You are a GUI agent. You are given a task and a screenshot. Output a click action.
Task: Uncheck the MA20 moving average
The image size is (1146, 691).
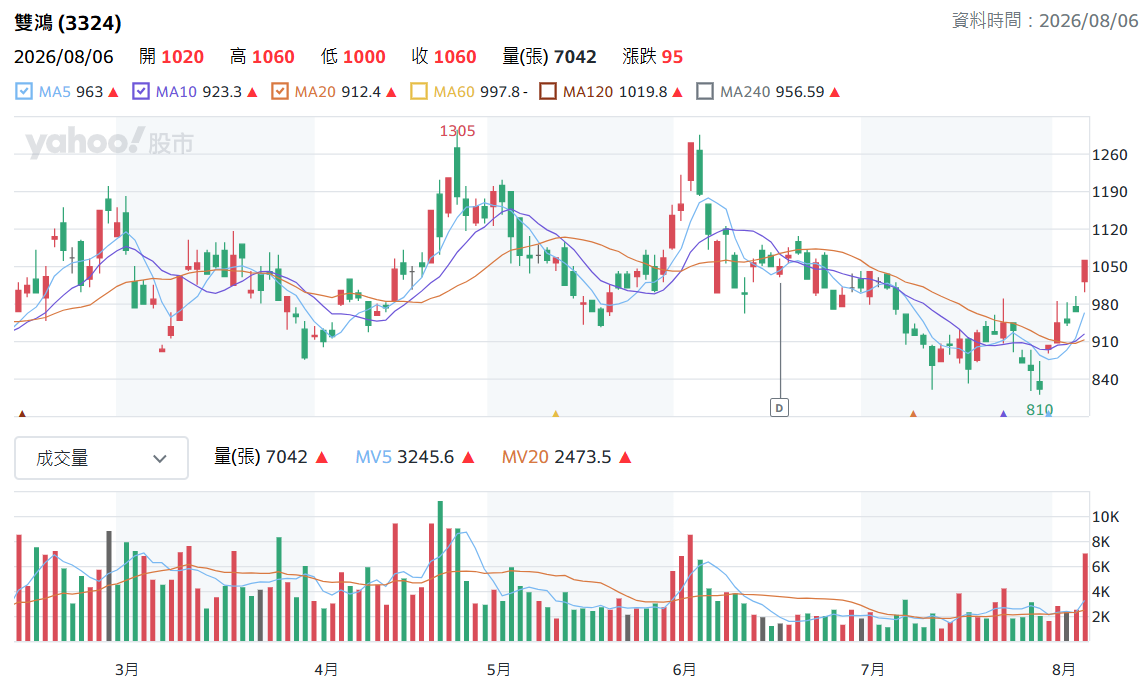[280, 91]
